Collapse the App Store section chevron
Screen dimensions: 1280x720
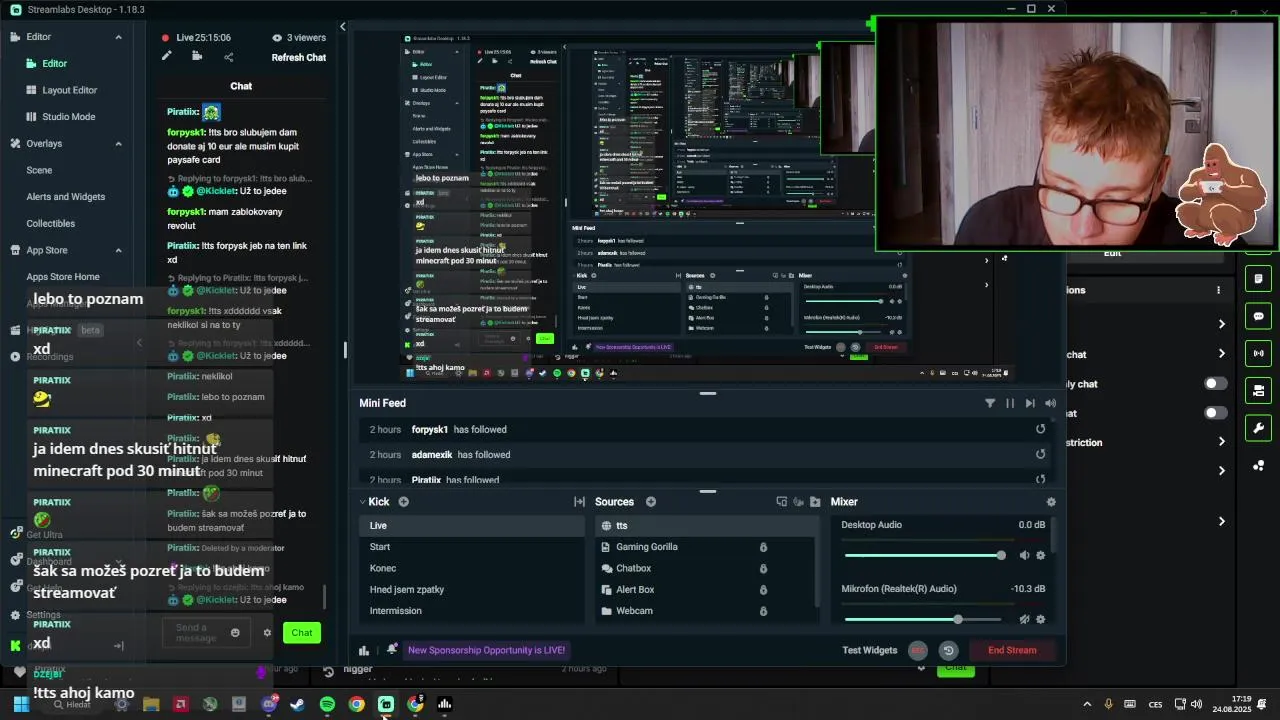pyautogui.click(x=118, y=250)
